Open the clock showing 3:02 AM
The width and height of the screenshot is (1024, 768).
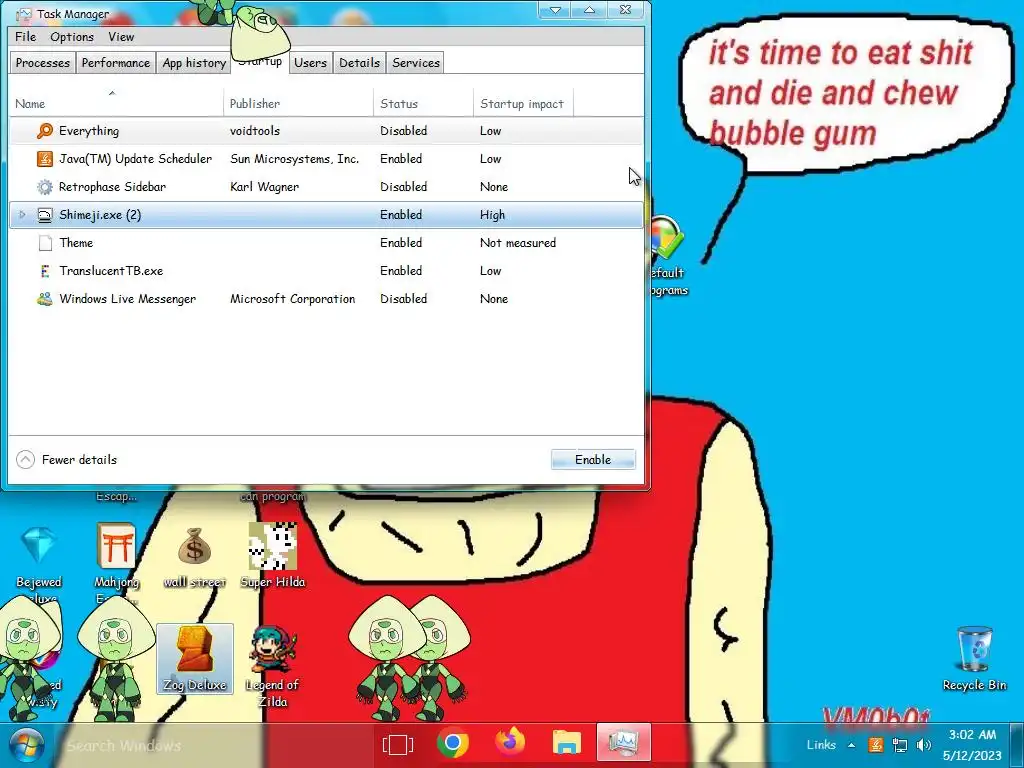point(972,745)
